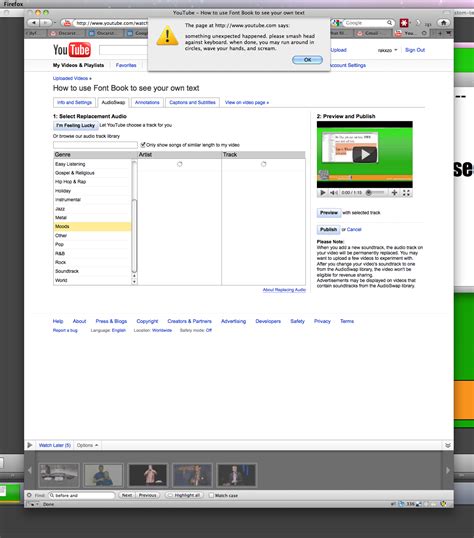Click OK in the alert dialog
Image resolution: width=474 pixels, height=538 pixels.
pos(307,60)
